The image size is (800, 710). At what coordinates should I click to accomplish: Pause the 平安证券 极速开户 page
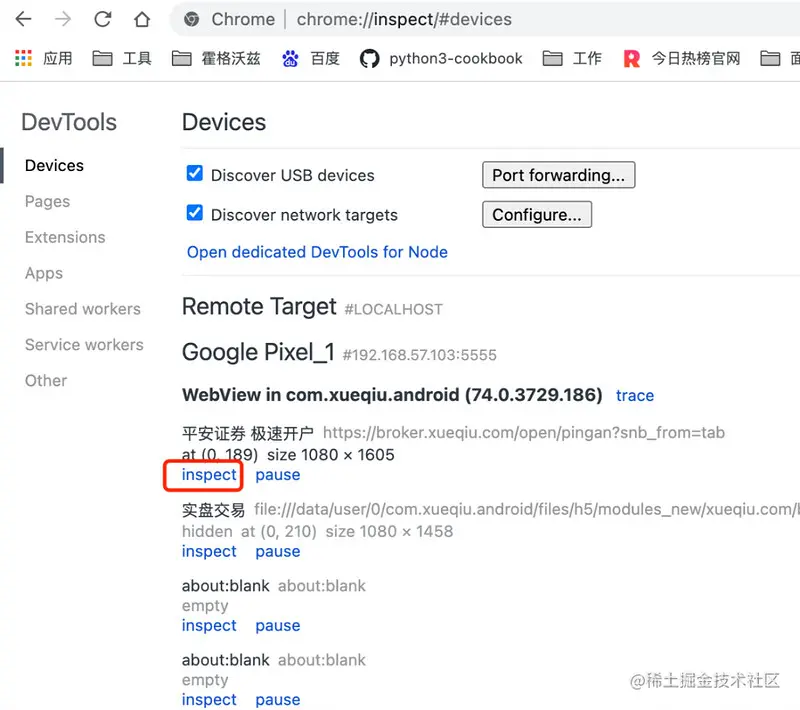[x=278, y=475]
